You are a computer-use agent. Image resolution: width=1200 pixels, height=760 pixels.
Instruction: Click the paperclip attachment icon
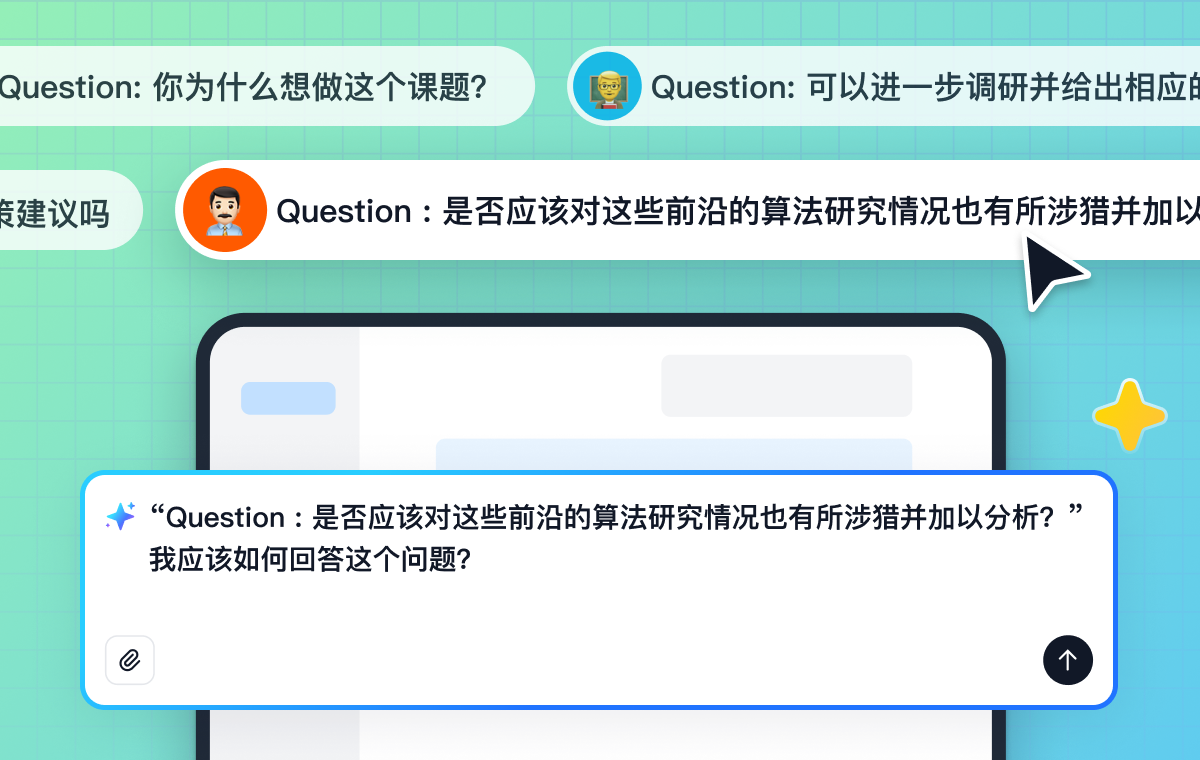point(130,660)
